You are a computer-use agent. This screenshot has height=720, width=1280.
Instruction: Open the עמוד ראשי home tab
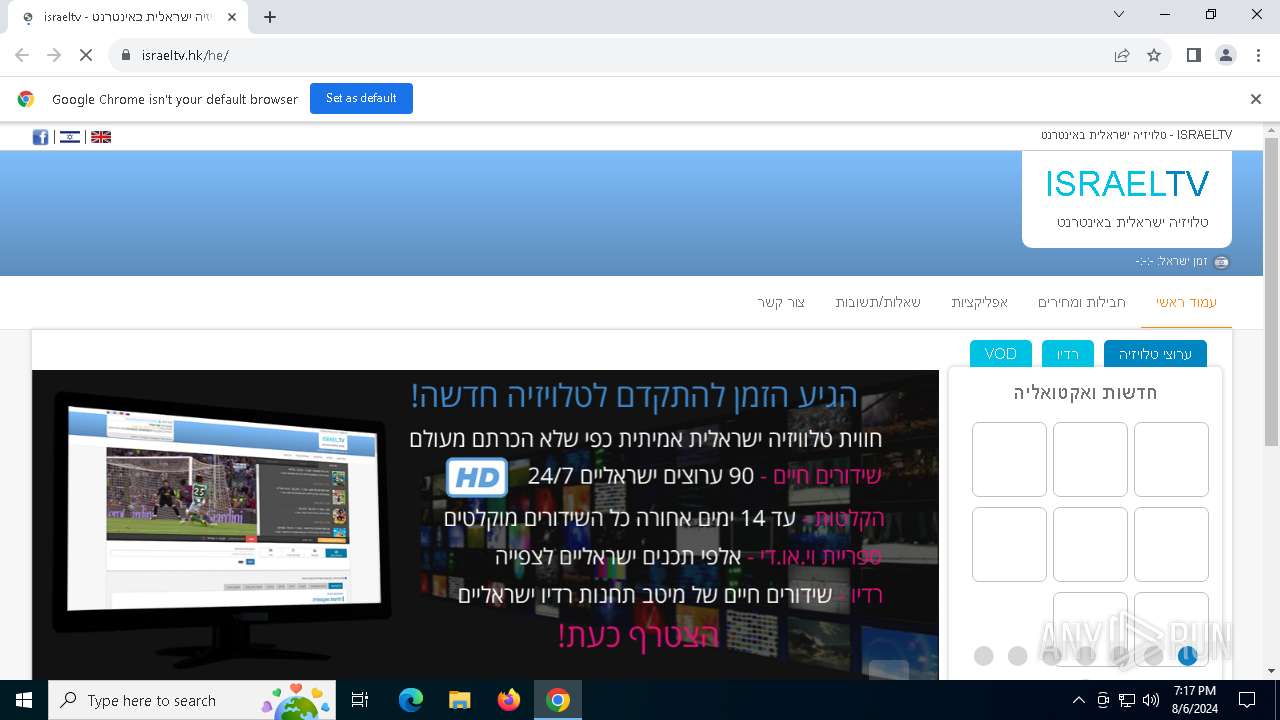(x=1186, y=302)
